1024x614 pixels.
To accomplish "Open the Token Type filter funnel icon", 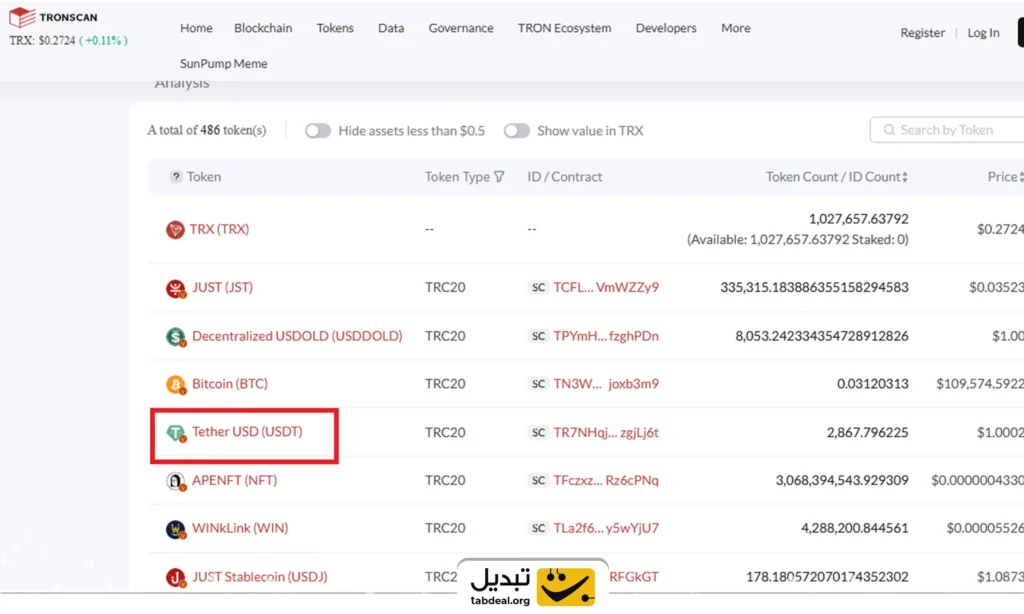I will click(499, 176).
